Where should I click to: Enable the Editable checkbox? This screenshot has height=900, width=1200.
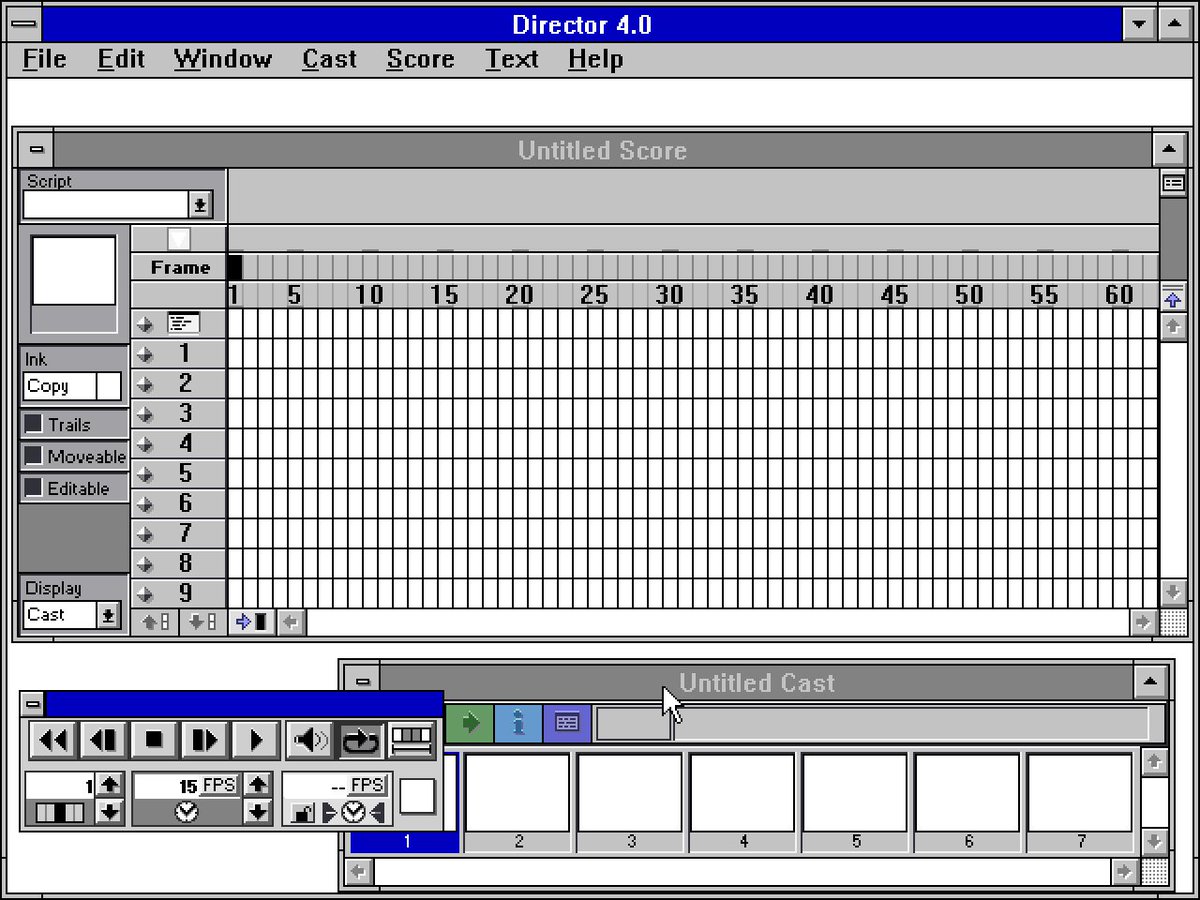coord(33,488)
